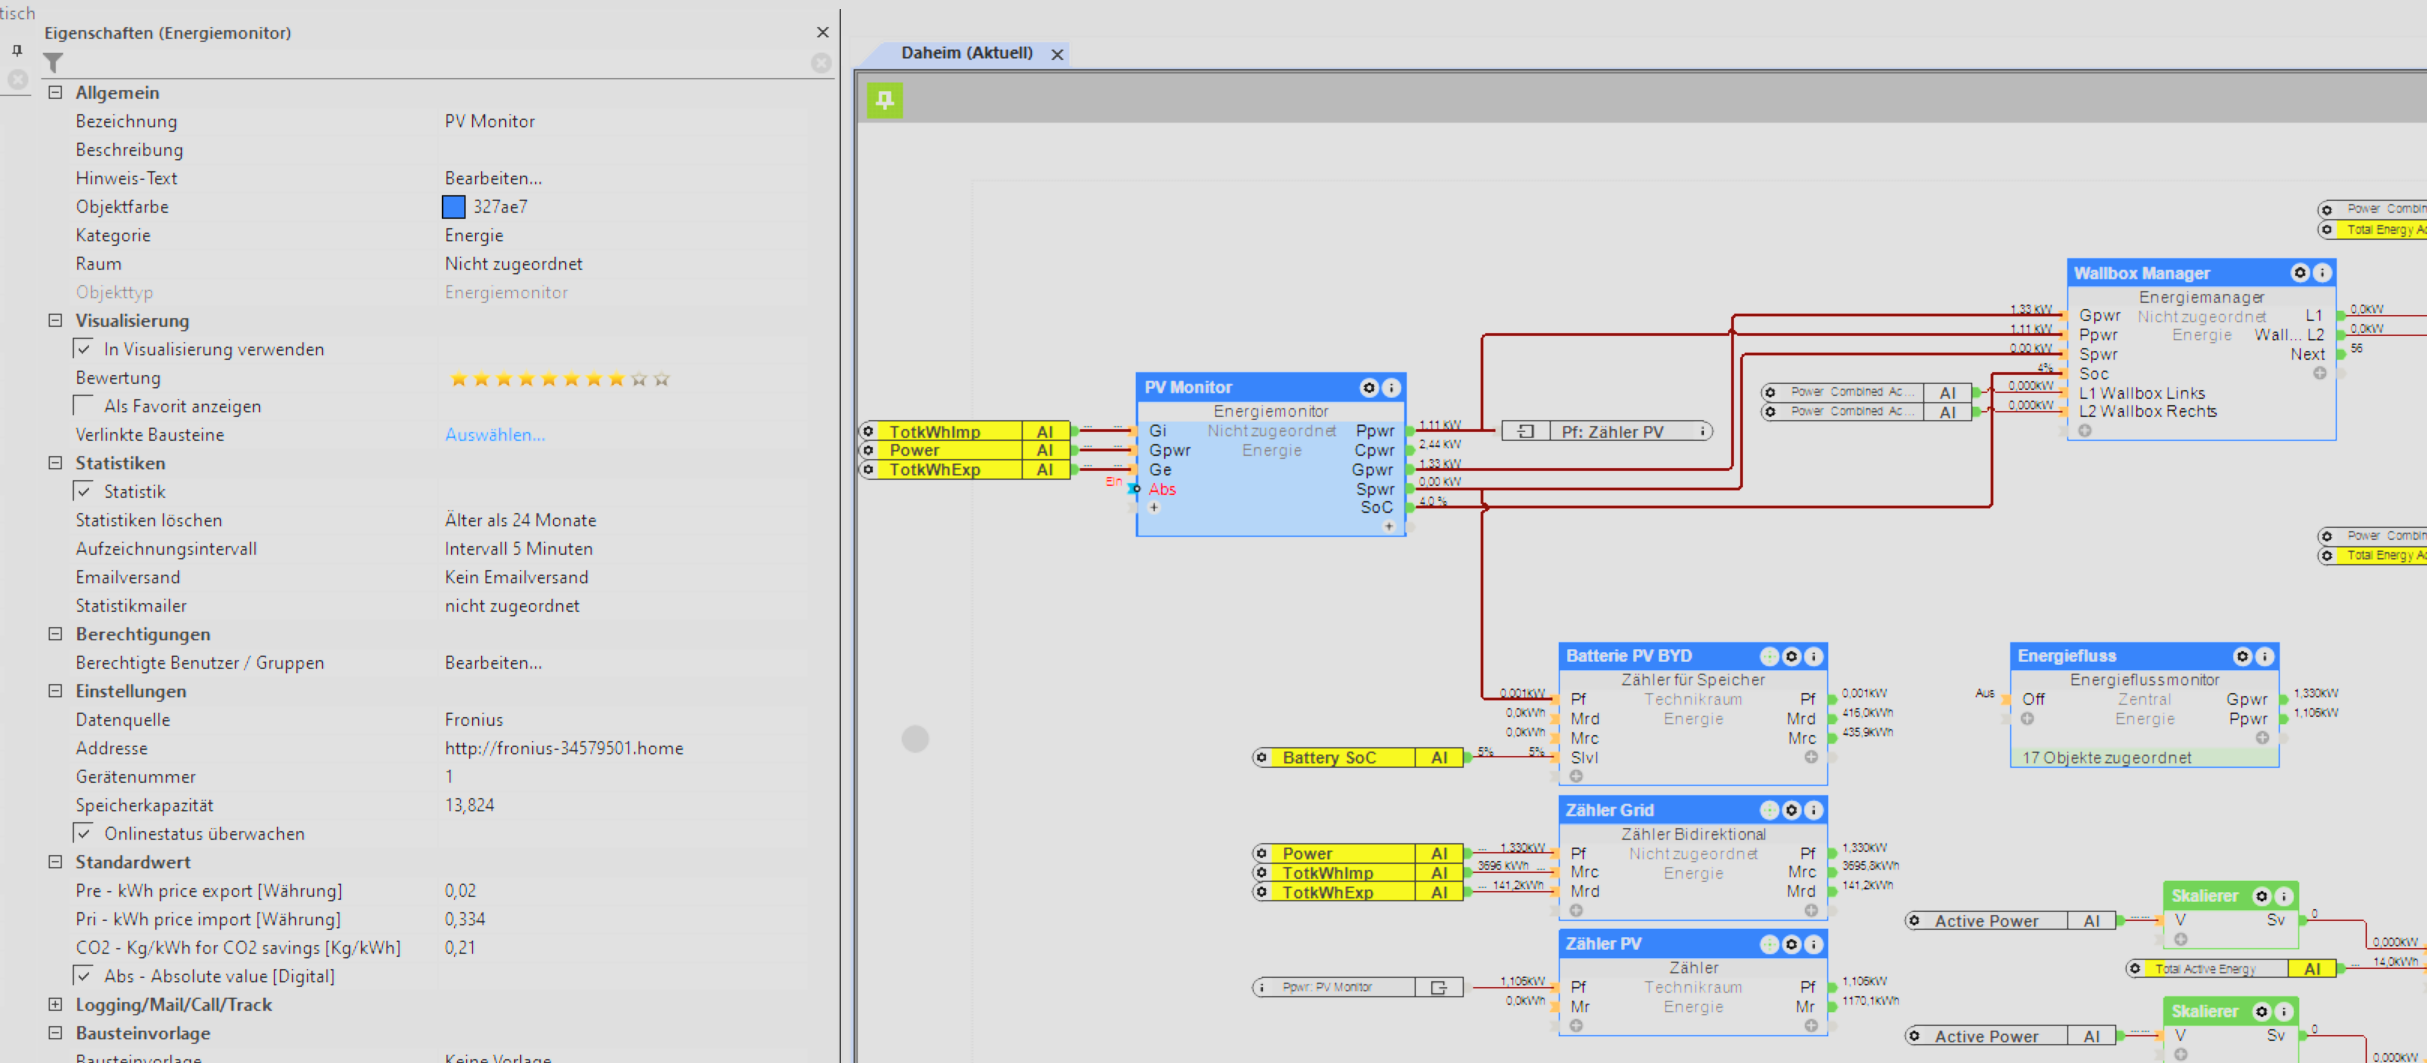Click info icon on Wallbox Manager block
Image resolution: width=2427 pixels, height=1063 pixels.
pos(2322,273)
